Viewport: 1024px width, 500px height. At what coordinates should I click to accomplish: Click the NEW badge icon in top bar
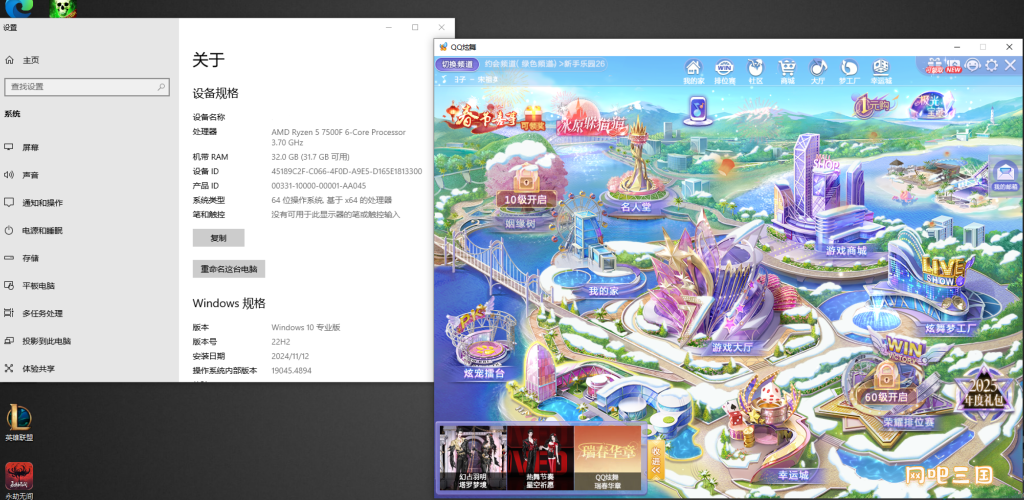(953, 65)
